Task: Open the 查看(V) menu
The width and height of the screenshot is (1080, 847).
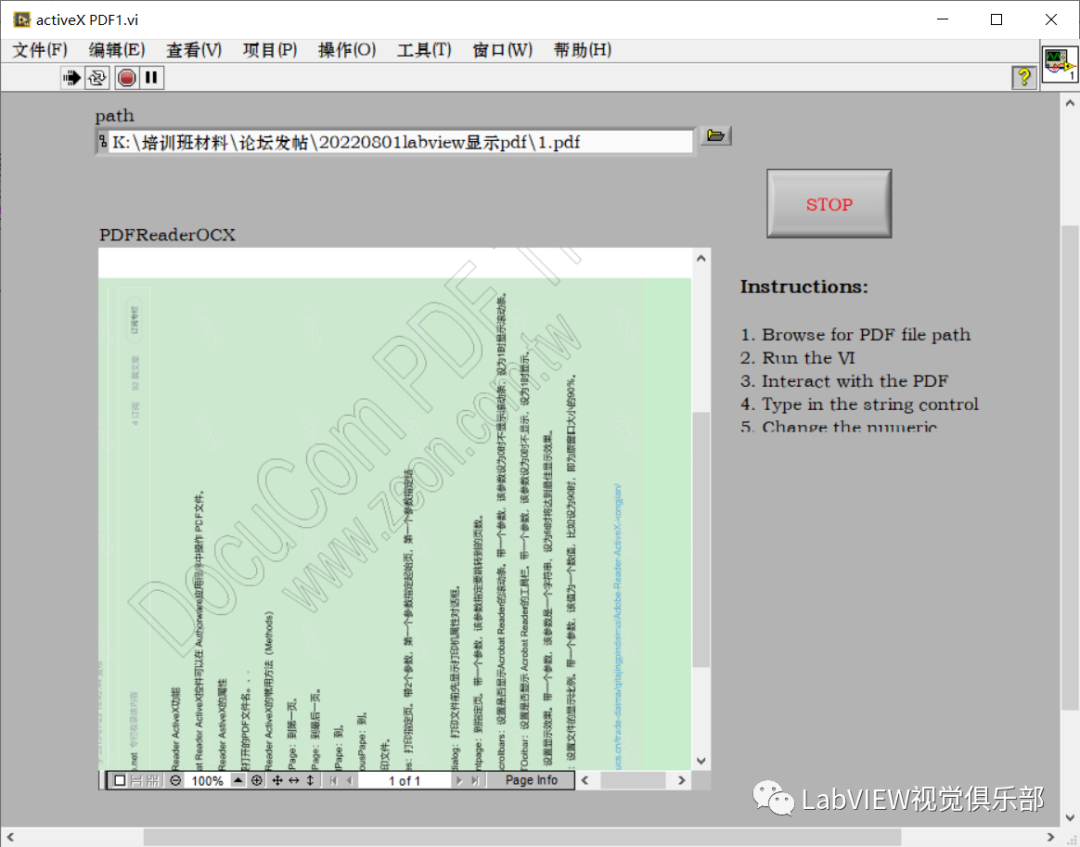Action: click(x=194, y=50)
